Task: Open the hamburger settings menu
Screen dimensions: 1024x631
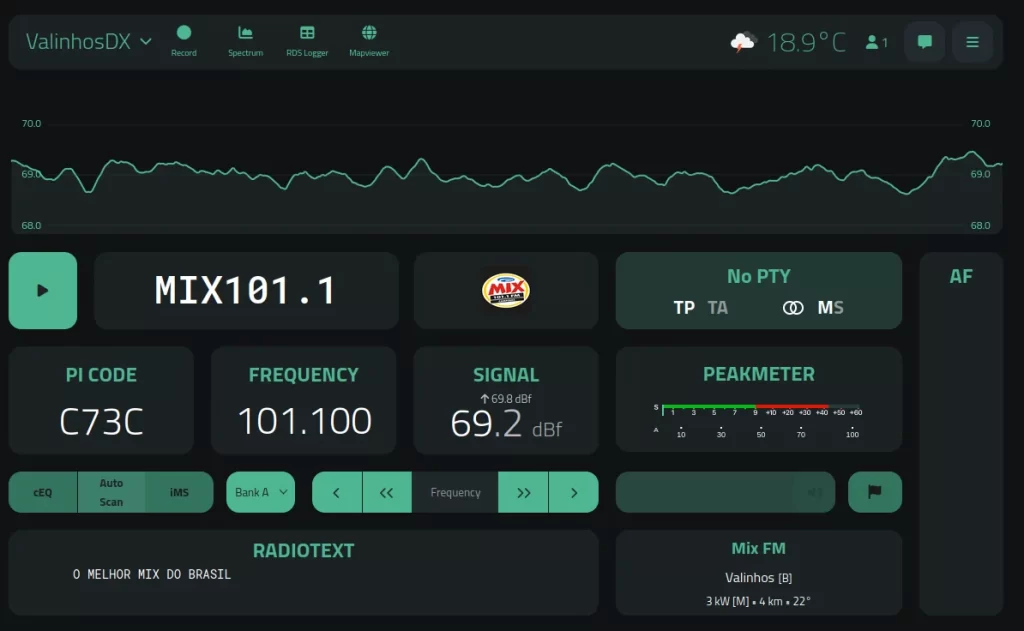Action: point(972,42)
